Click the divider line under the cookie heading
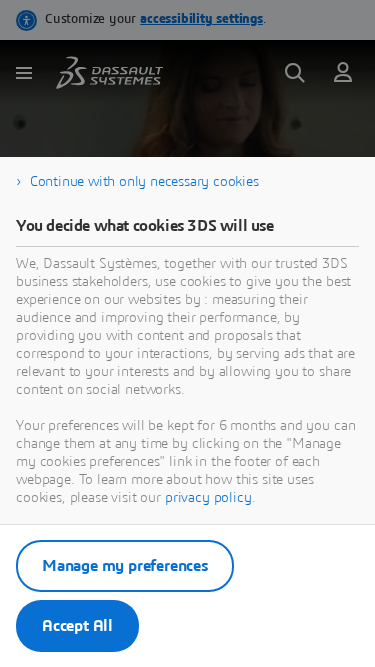The height and width of the screenshot is (667, 375). coord(188,246)
